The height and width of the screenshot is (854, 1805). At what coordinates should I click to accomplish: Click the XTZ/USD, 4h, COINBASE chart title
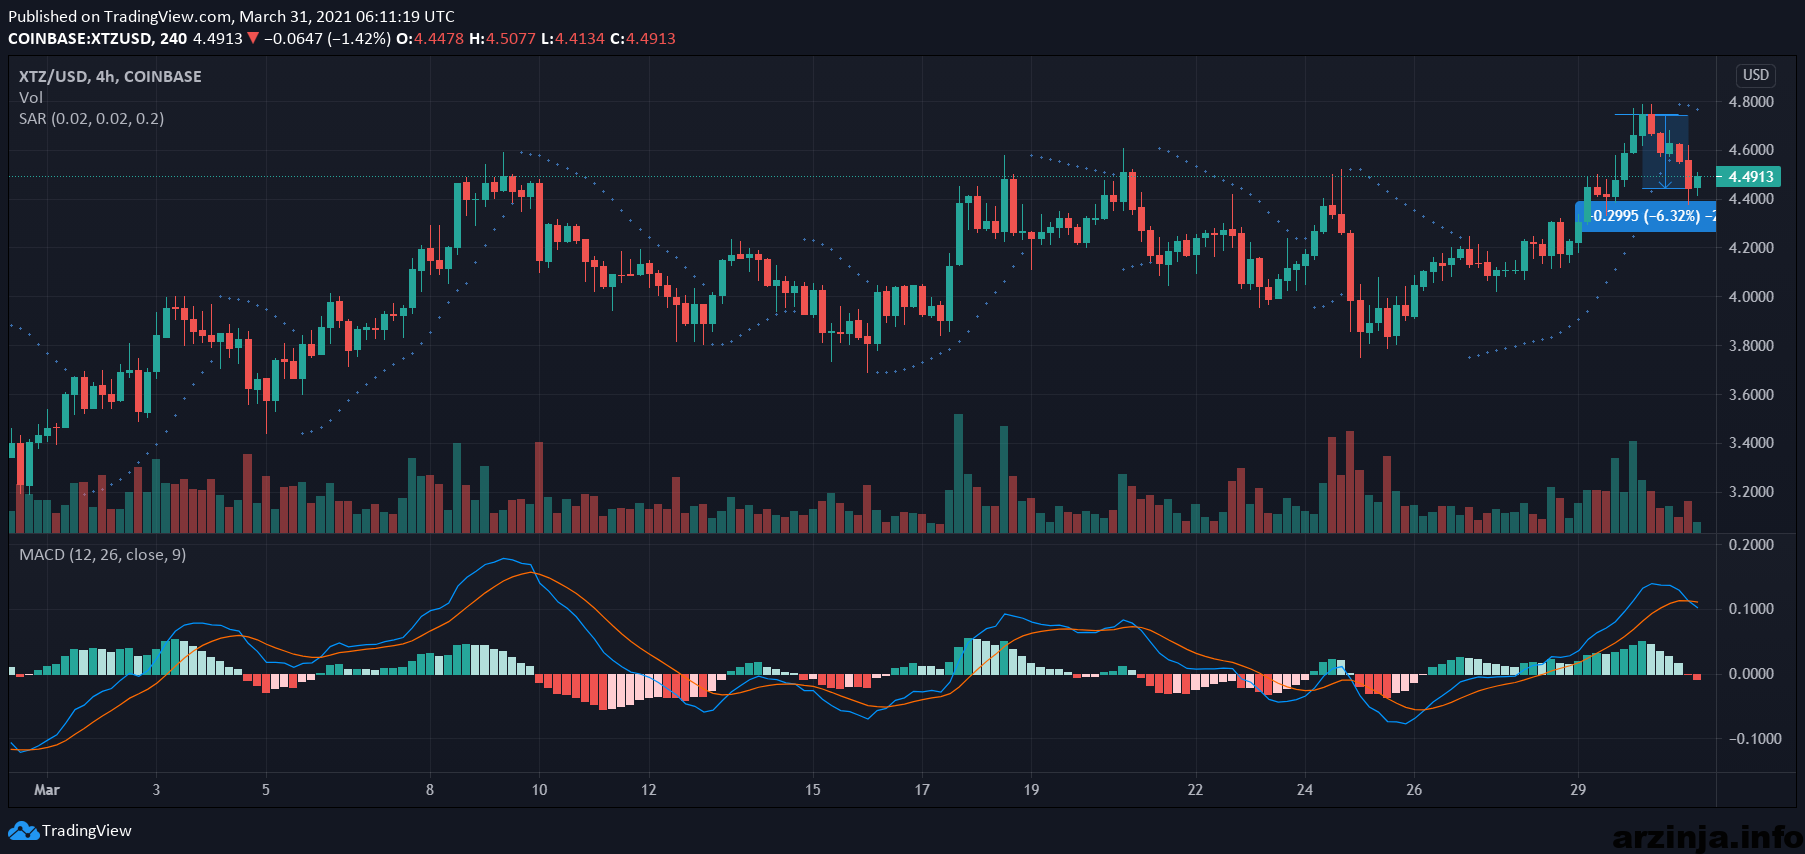pos(110,77)
